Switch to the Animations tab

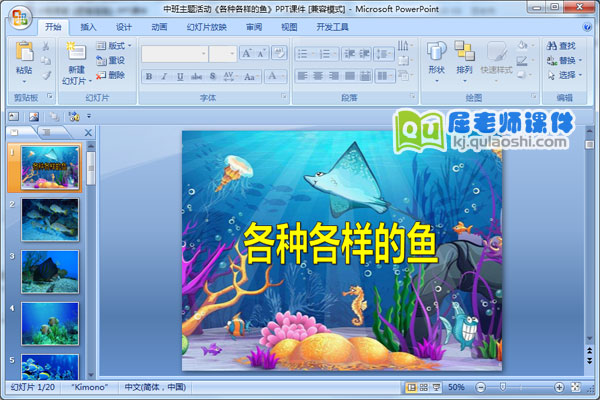(159, 27)
